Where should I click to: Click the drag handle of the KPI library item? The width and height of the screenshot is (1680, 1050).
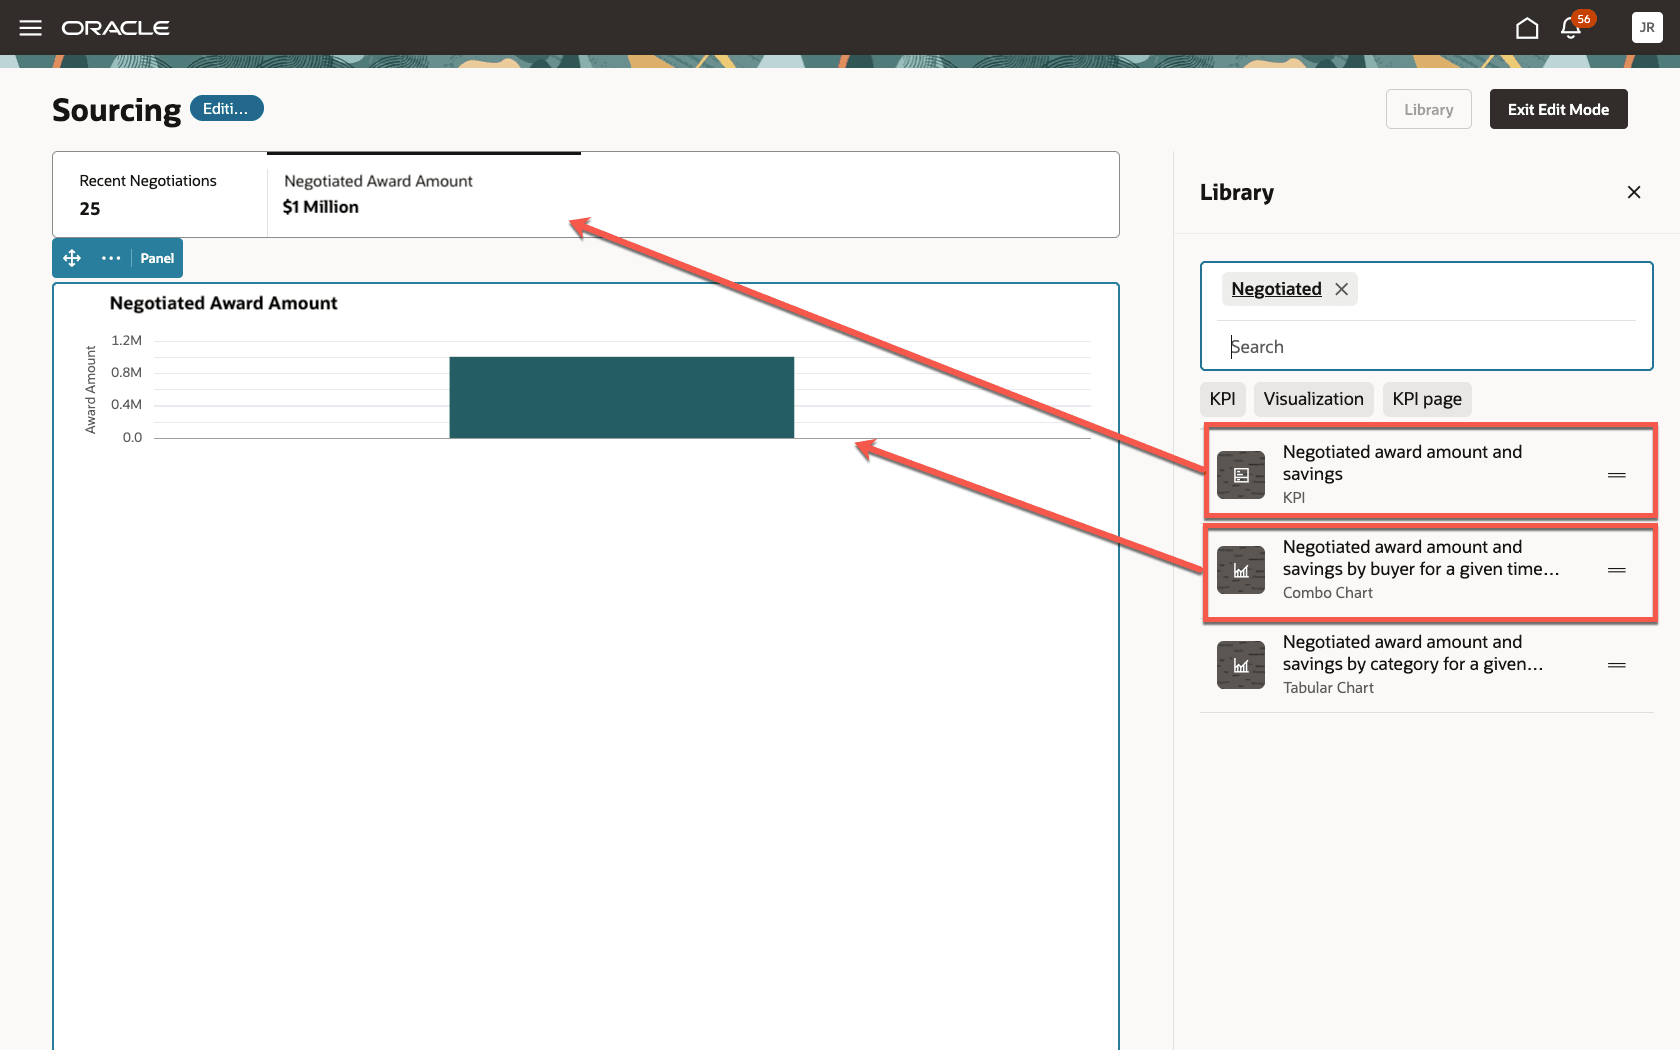coord(1617,475)
